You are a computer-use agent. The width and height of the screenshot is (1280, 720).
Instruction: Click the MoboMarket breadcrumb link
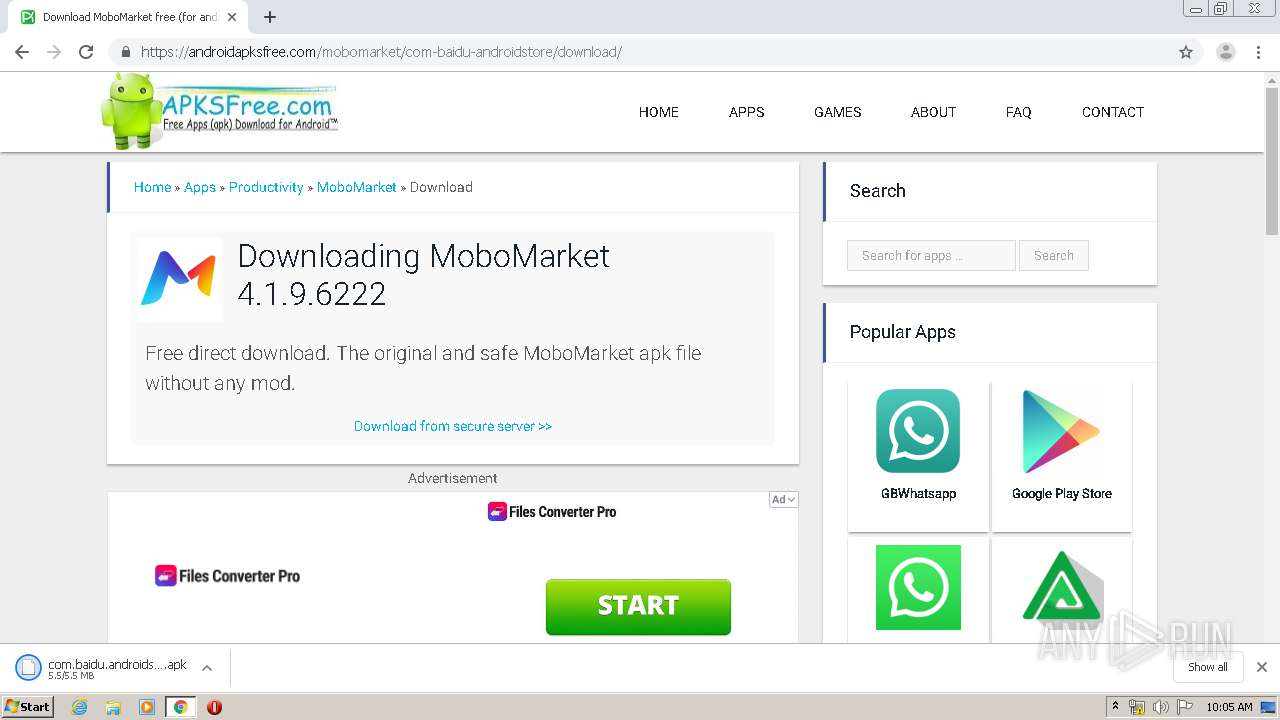[x=357, y=187]
